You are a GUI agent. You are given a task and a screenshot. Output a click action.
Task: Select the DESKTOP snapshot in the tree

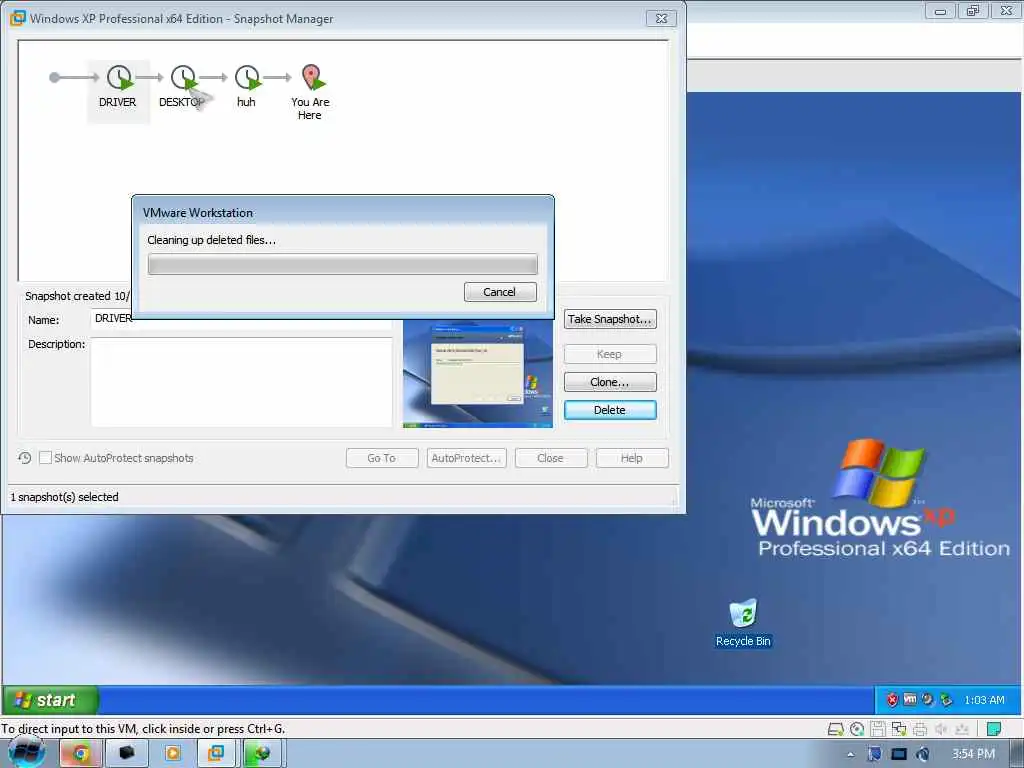(x=182, y=86)
